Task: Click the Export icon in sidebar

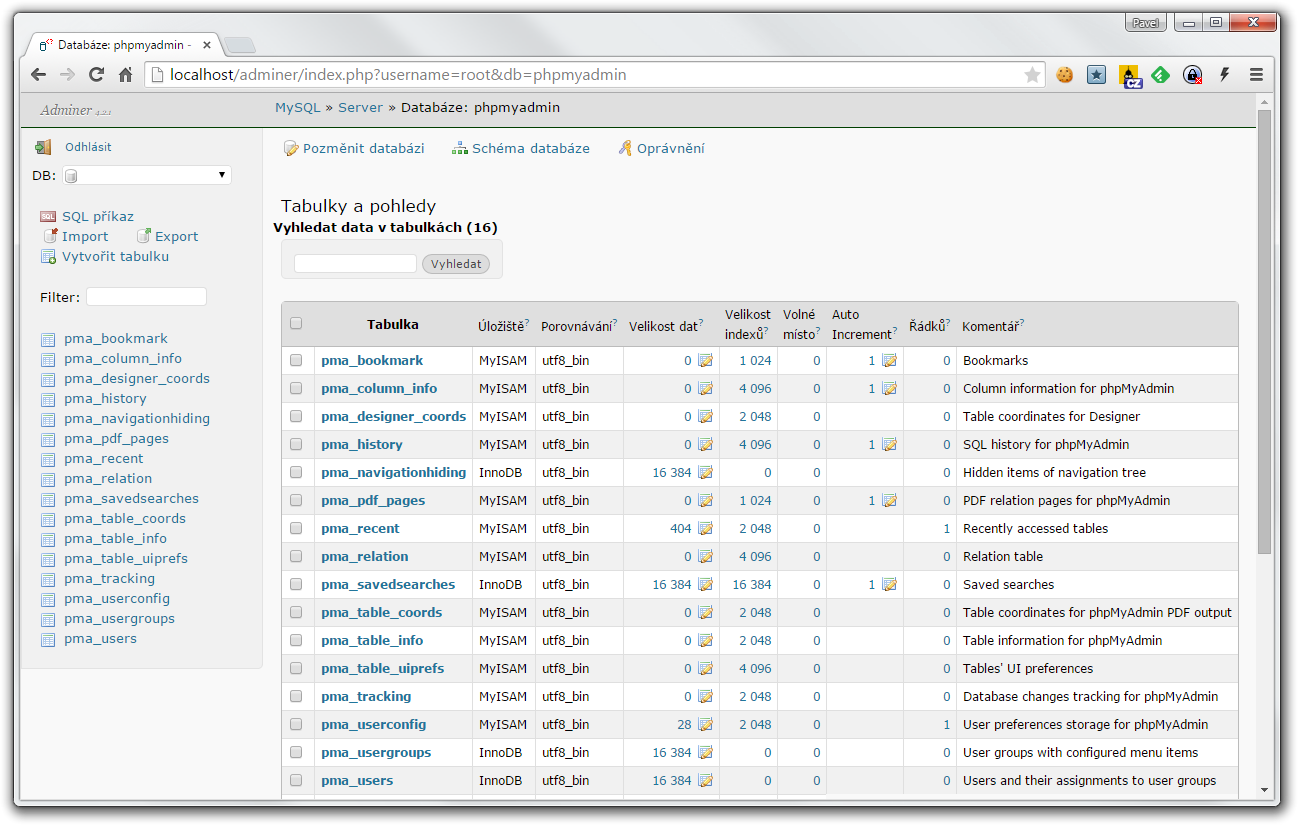Action: coord(144,236)
